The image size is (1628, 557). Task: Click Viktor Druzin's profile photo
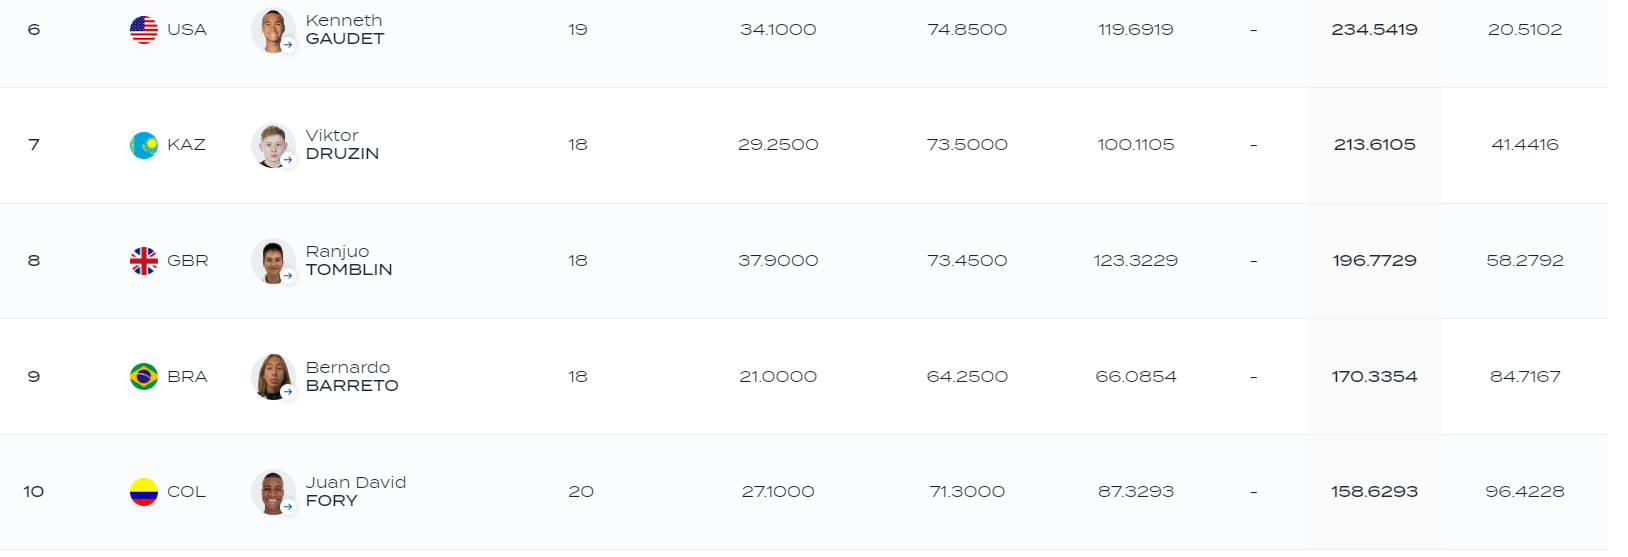click(x=272, y=145)
